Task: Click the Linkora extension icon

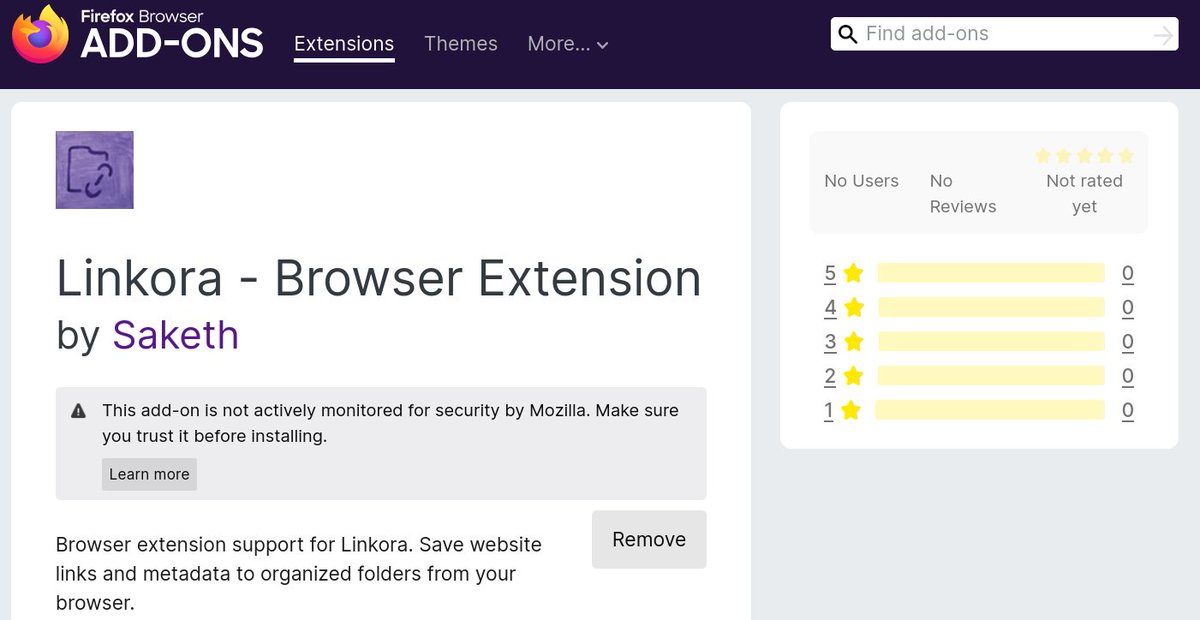Action: point(95,170)
